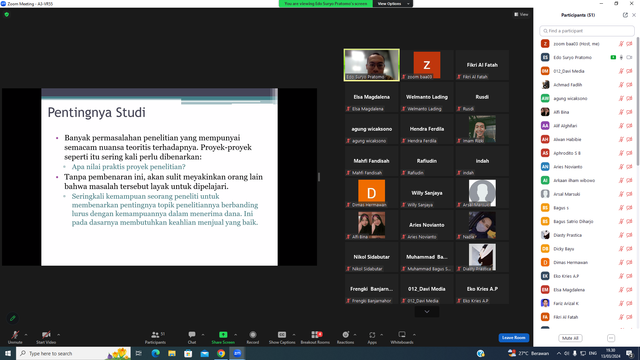Open the more options ellipsis button in Participants panel
This screenshot has width=640, height=360.
click(x=611, y=338)
